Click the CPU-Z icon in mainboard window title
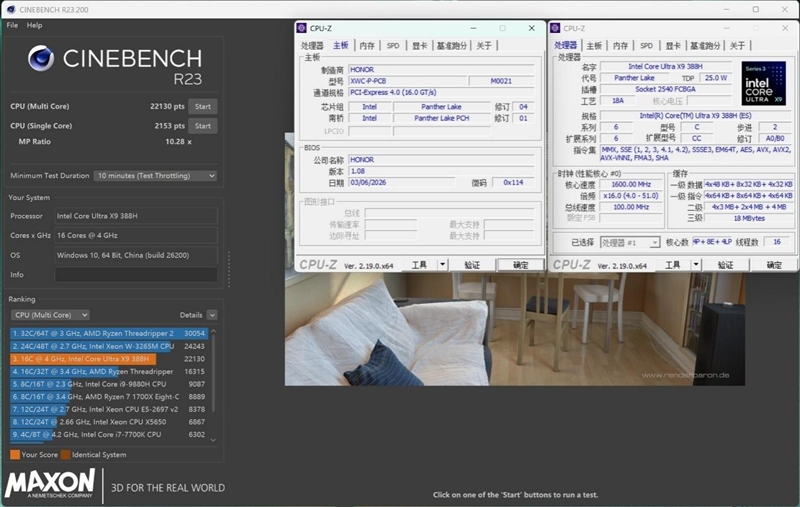This screenshot has height=507, width=800. [302, 28]
